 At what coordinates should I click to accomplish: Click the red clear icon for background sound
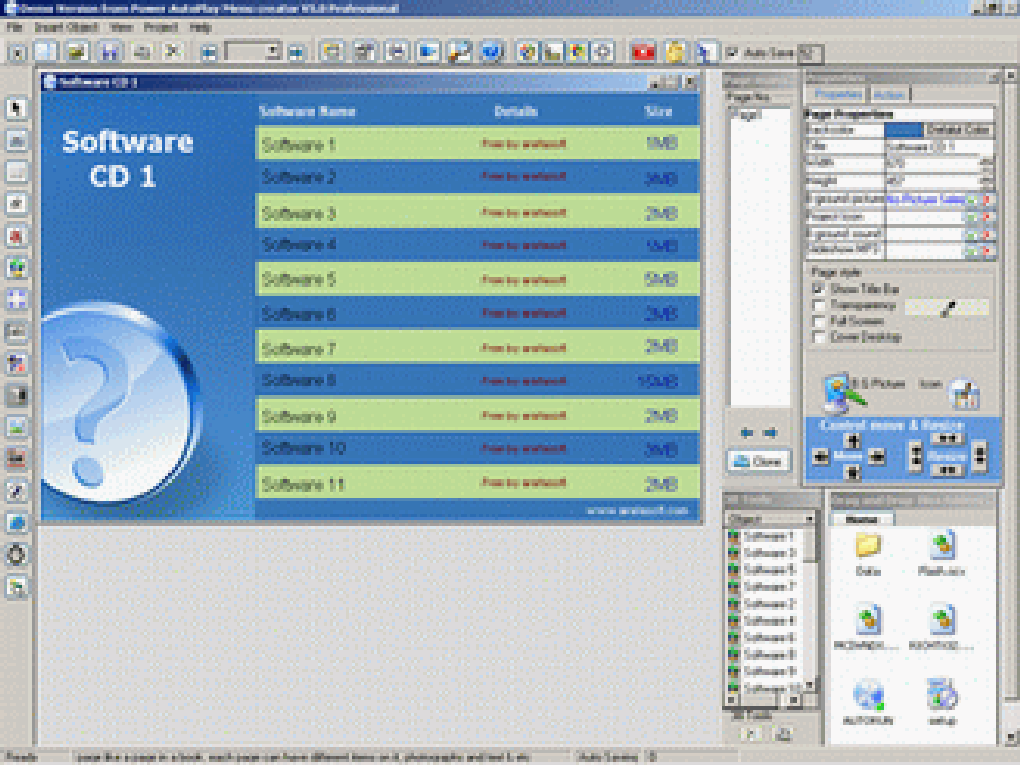tap(987, 234)
